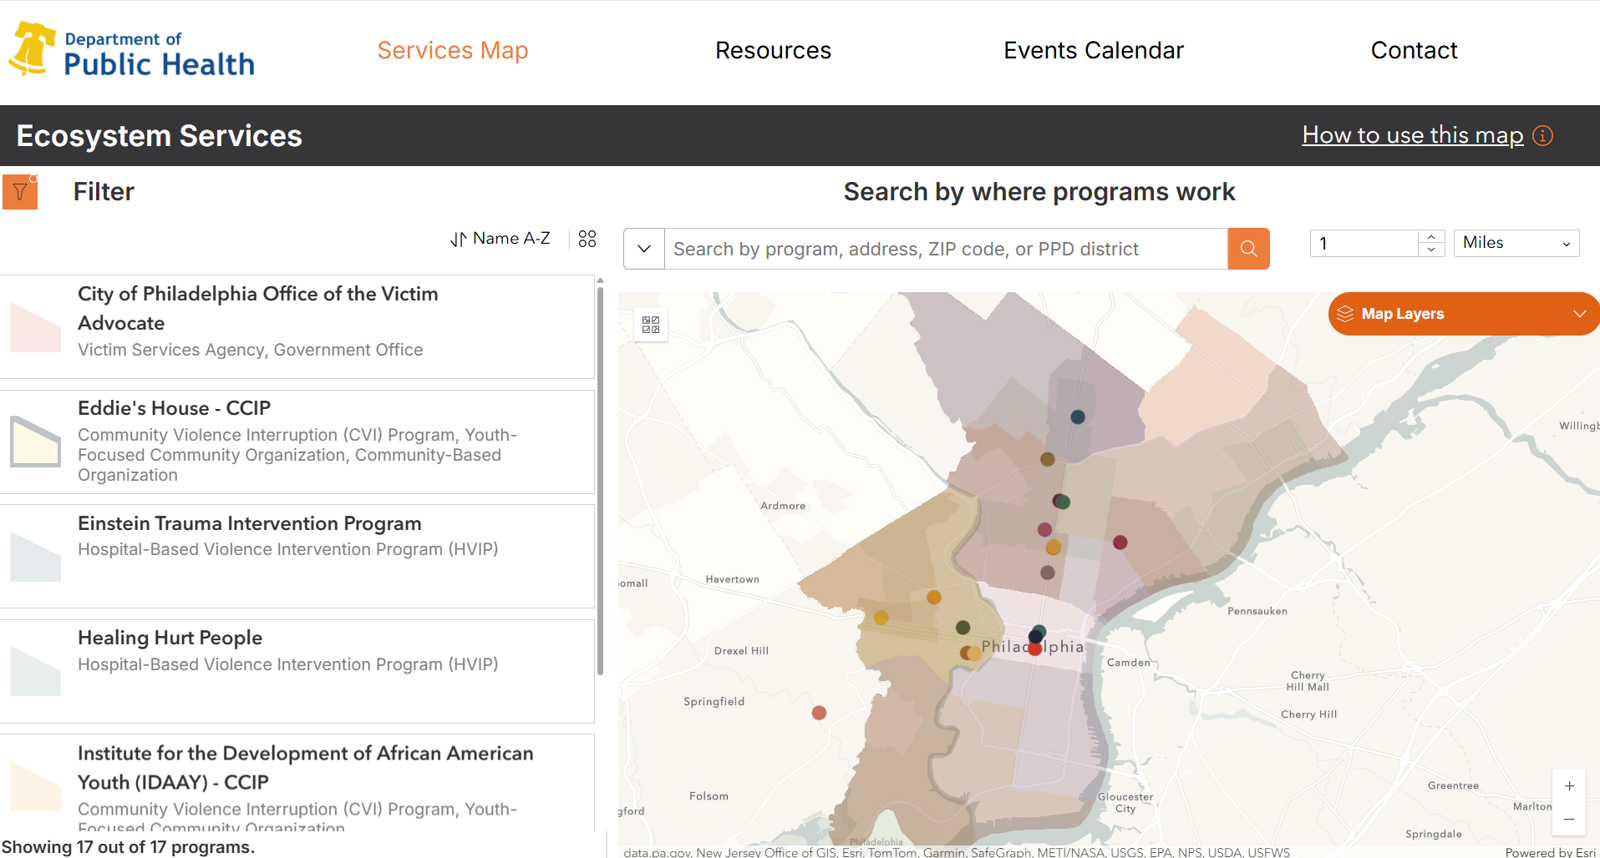The image size is (1600, 858).
Task: Switch list to grid view icon
Action: tap(587, 239)
